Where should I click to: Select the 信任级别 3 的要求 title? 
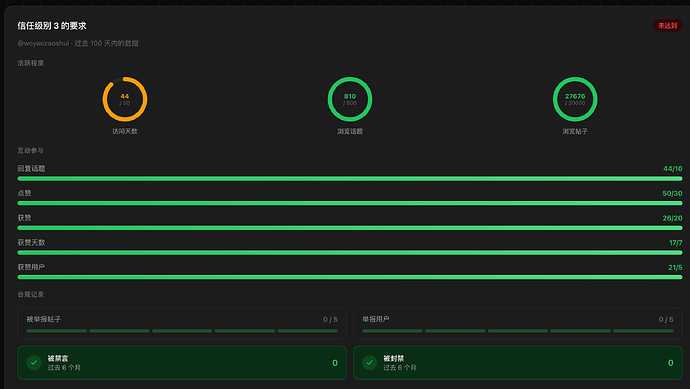point(52,26)
